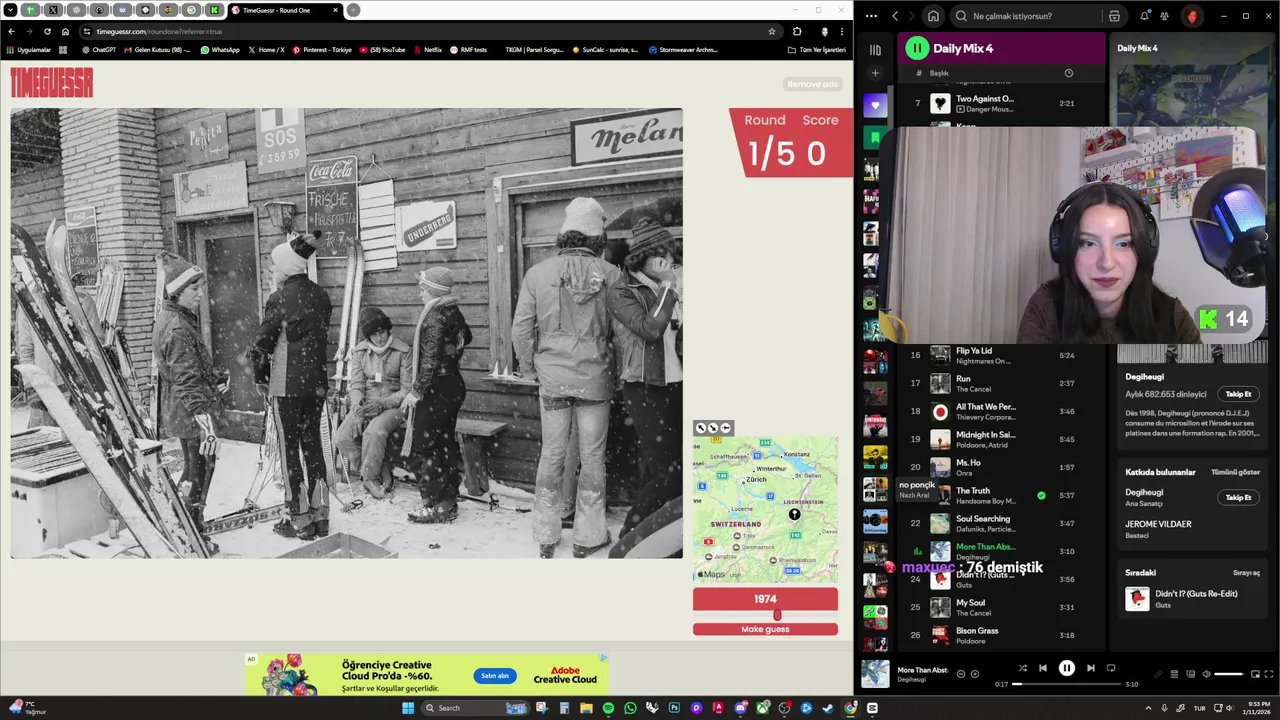
Task: Pause Daily Mix 4 with the green button
Action: (x=917, y=48)
